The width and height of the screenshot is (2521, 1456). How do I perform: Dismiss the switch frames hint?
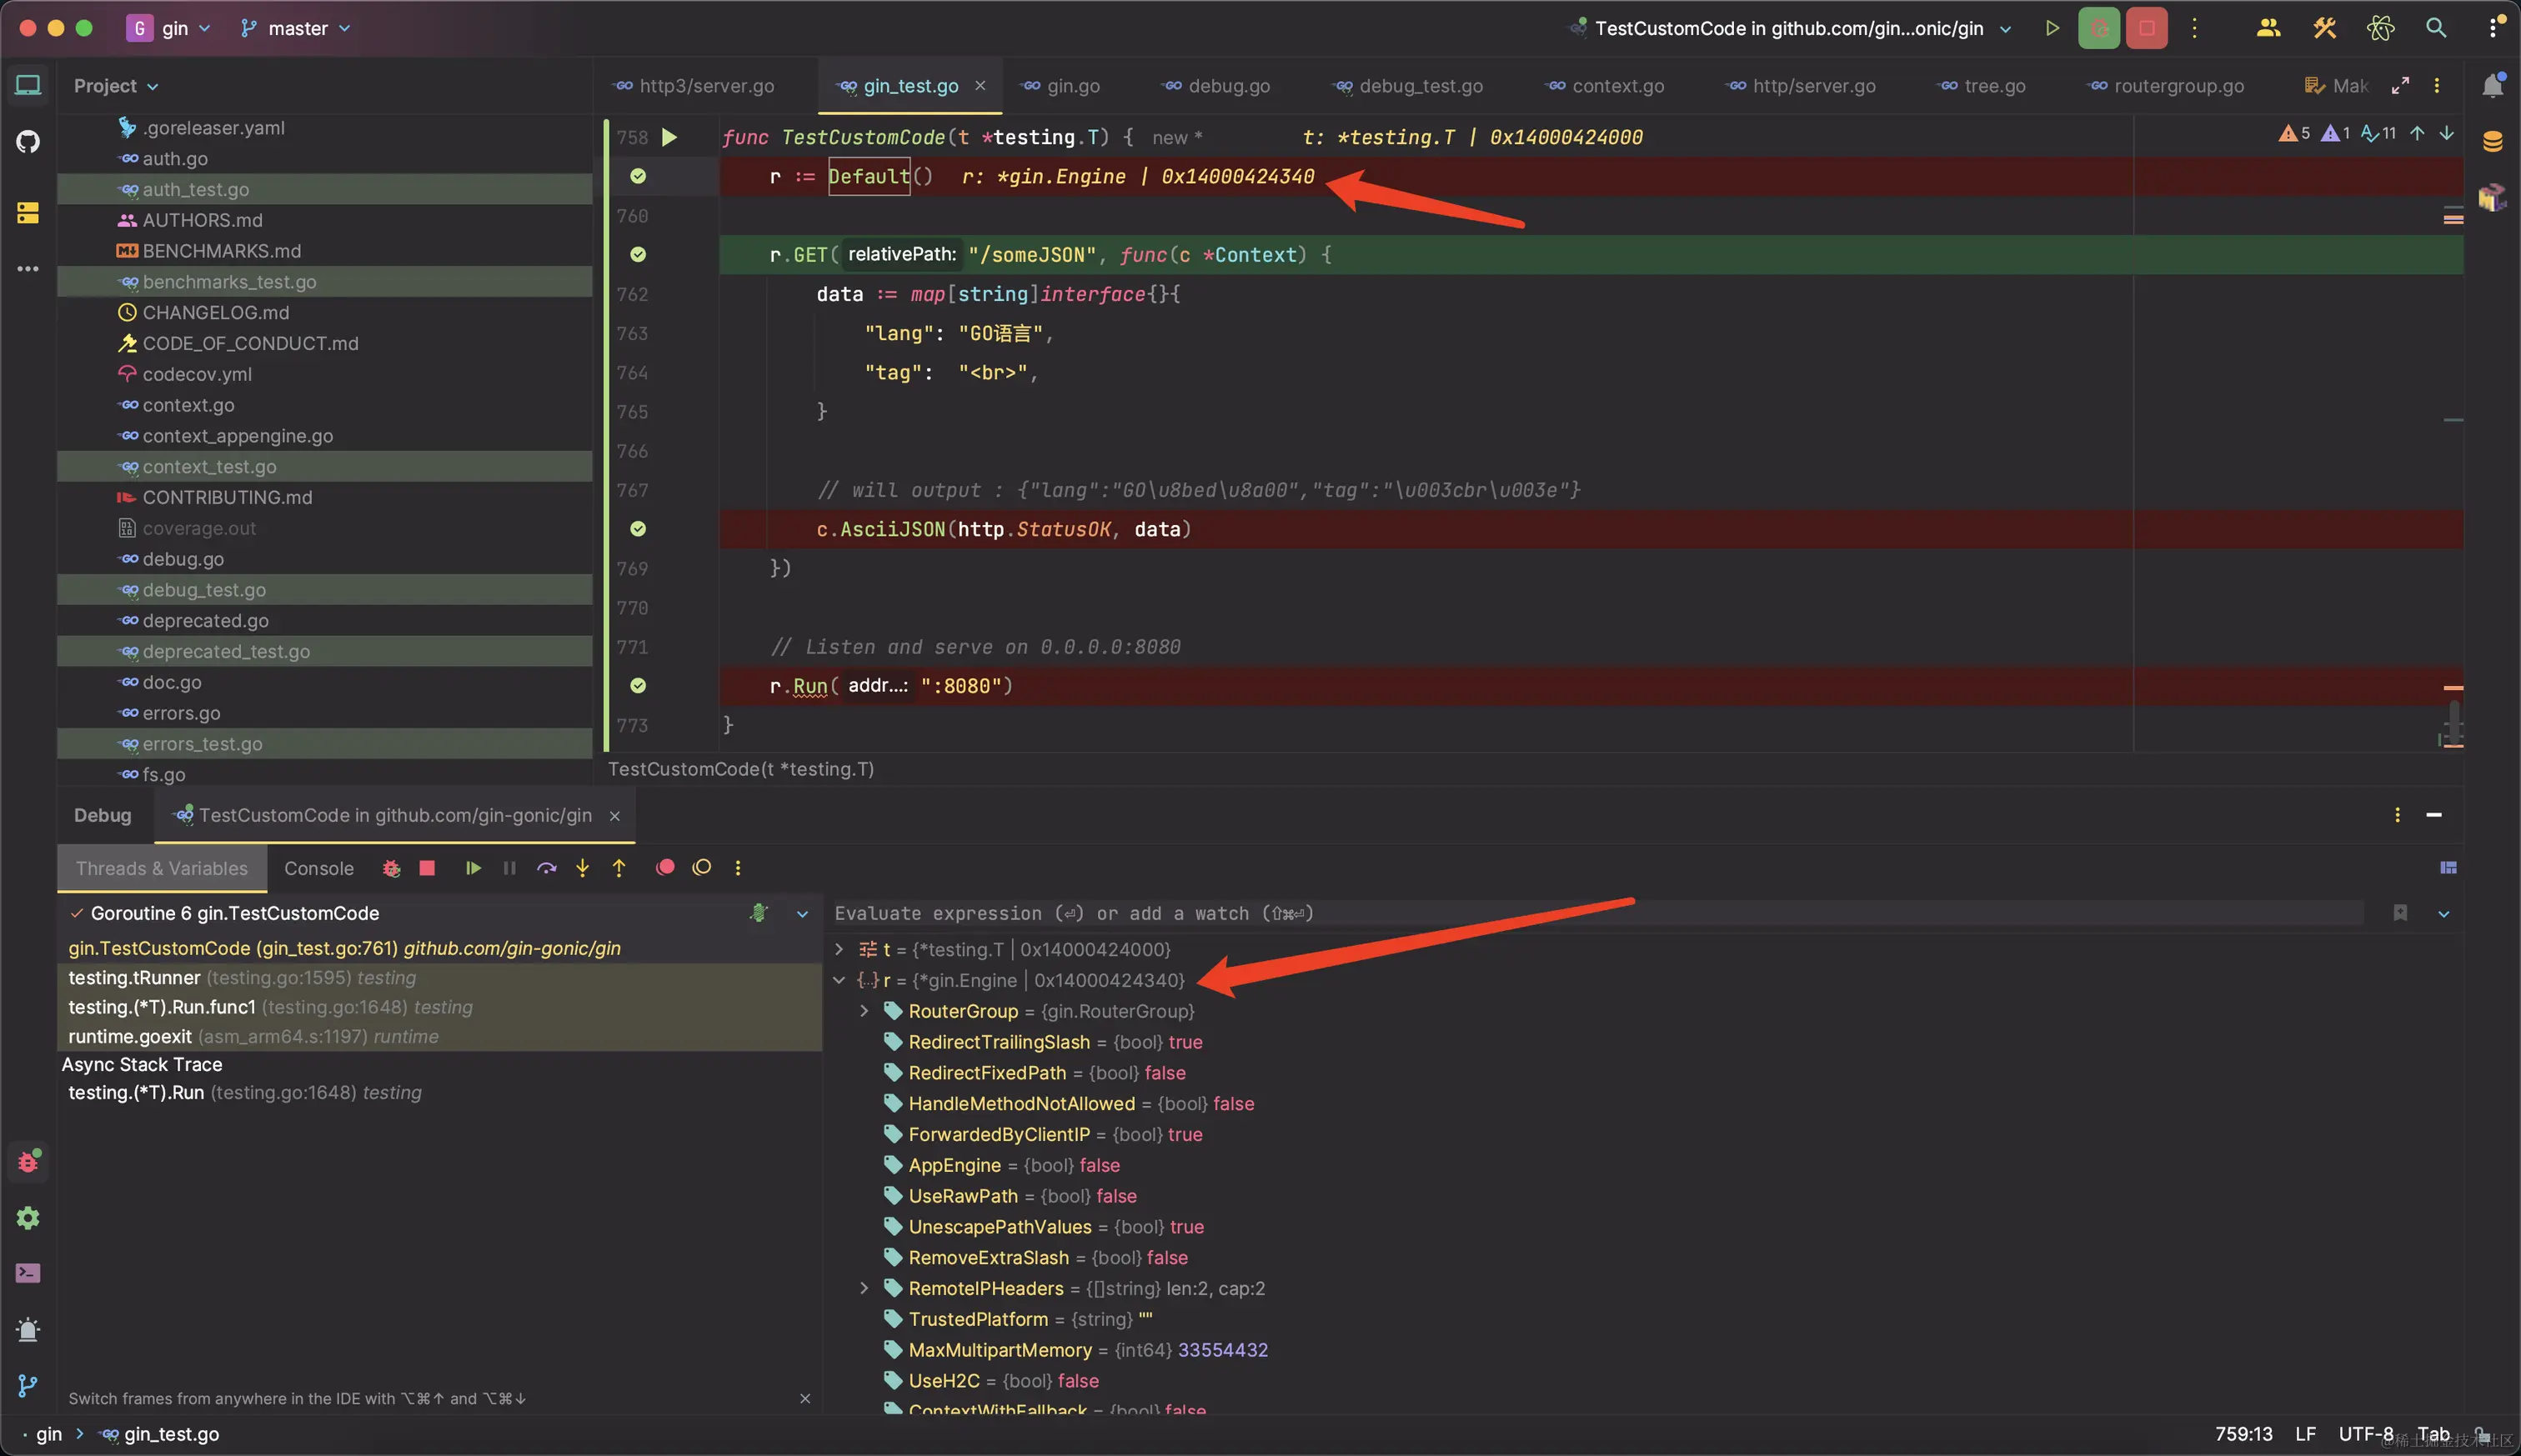tap(805, 1398)
